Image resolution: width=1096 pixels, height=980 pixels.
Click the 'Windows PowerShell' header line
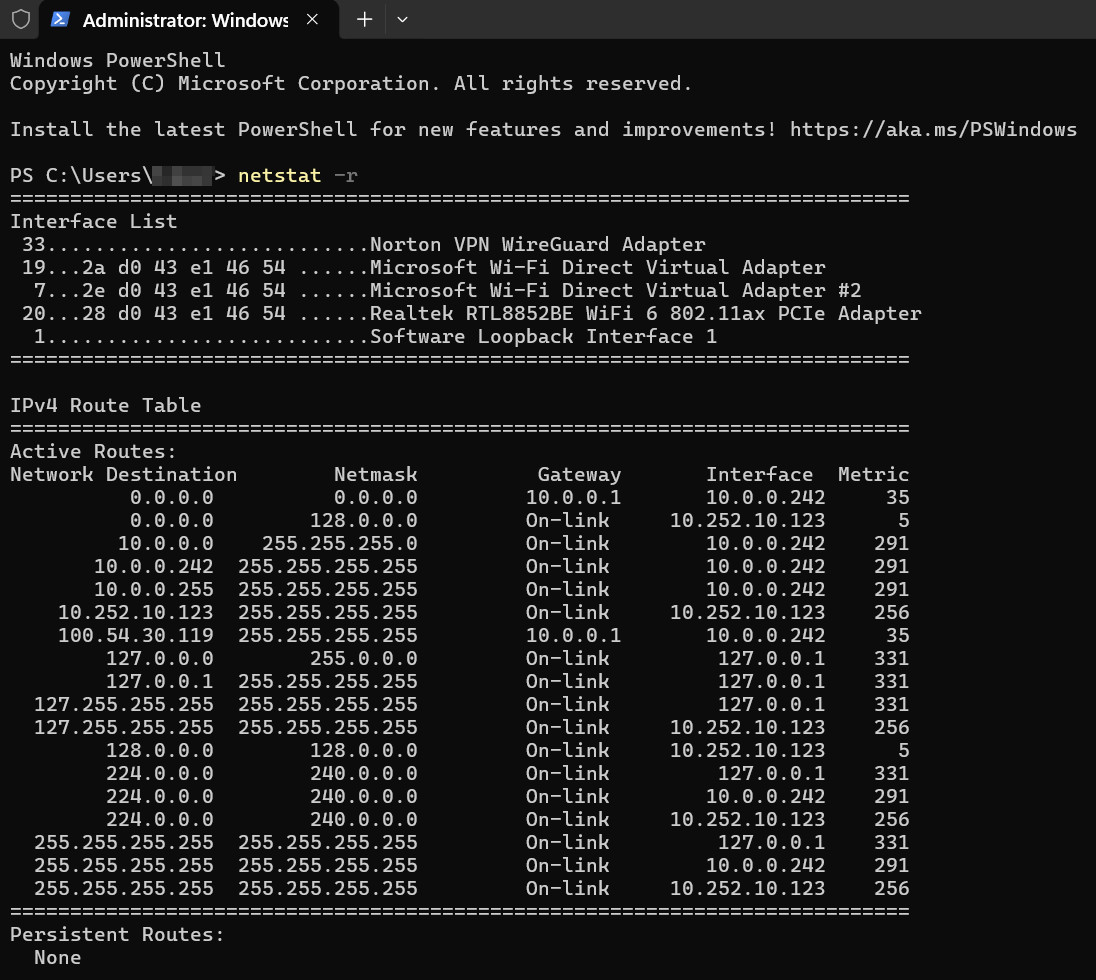click(x=117, y=60)
